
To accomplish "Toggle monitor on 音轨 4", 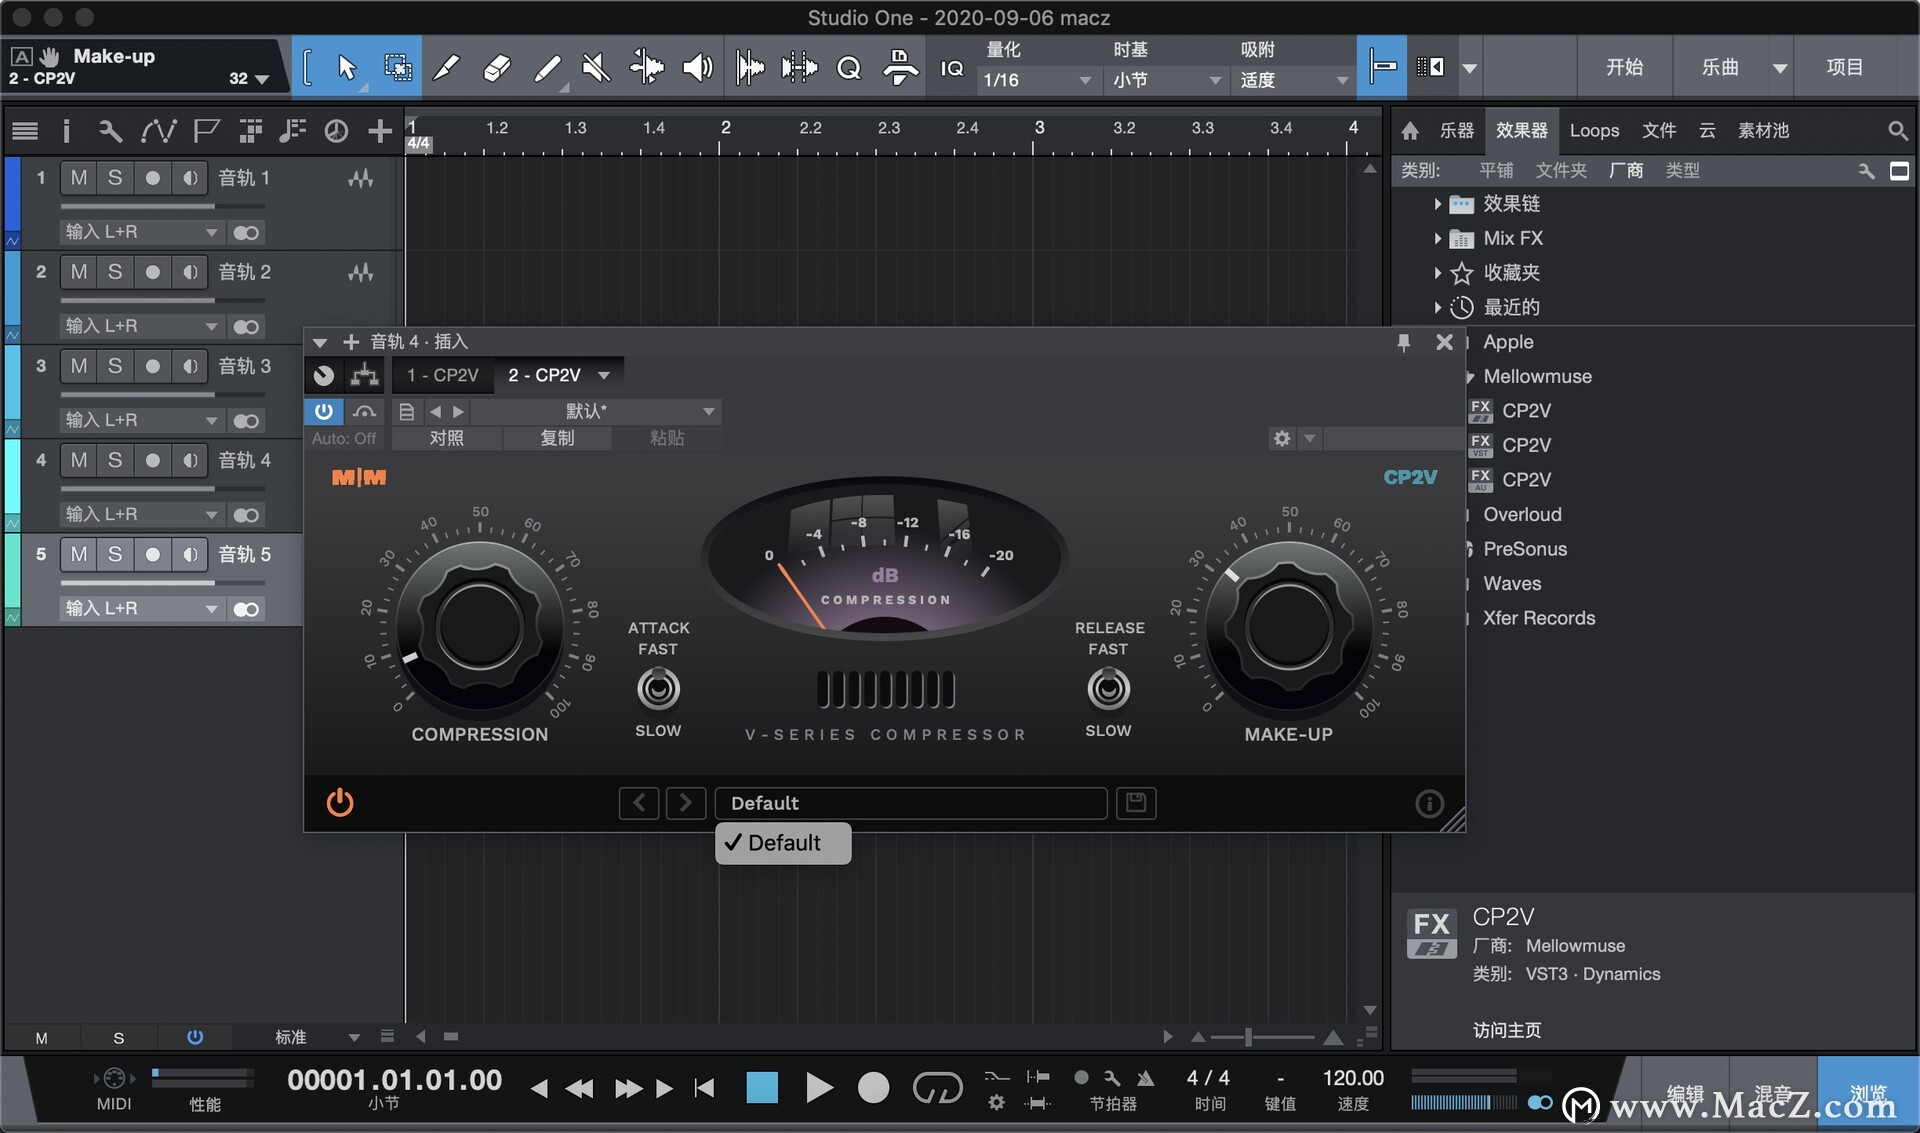I will pyautogui.click(x=190, y=460).
